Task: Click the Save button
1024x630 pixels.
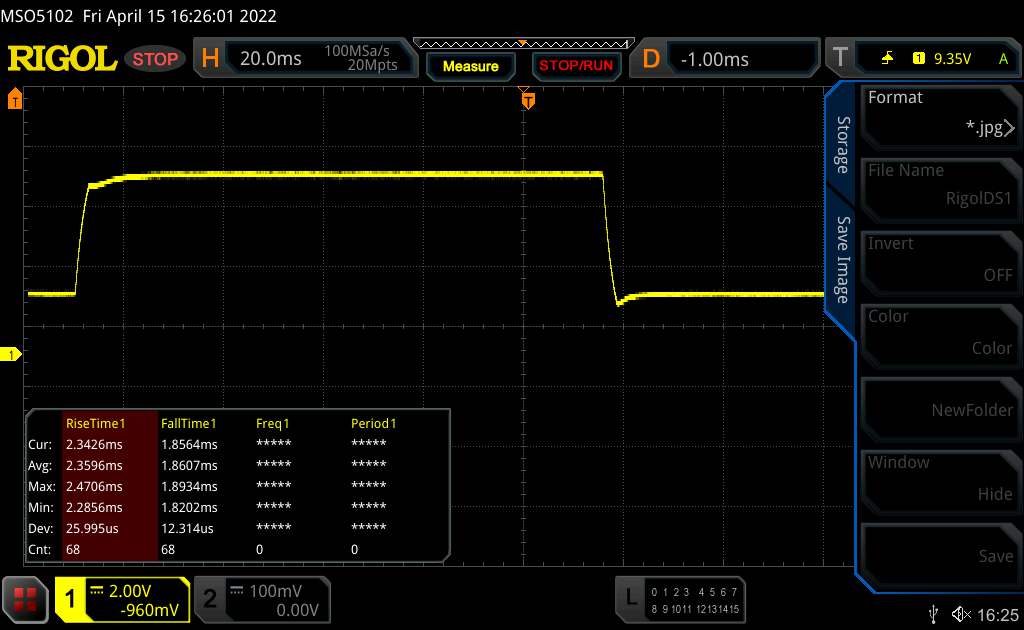Action: tap(940, 554)
